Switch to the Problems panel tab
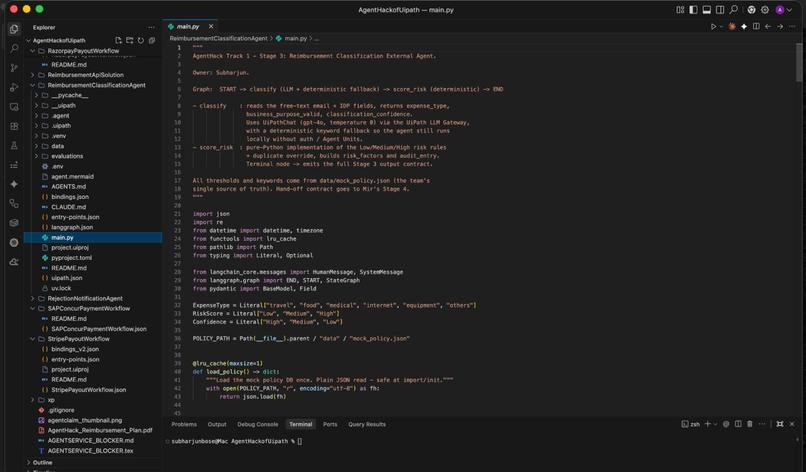Image resolution: width=806 pixels, height=472 pixels. pos(184,425)
